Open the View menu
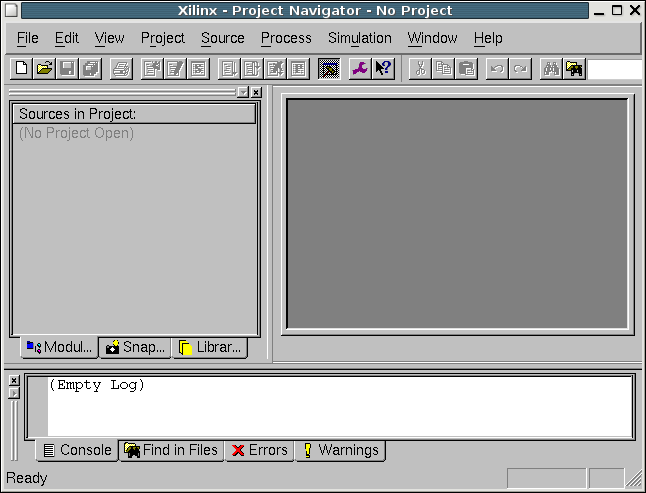This screenshot has height=493, width=646. pyautogui.click(x=109, y=38)
